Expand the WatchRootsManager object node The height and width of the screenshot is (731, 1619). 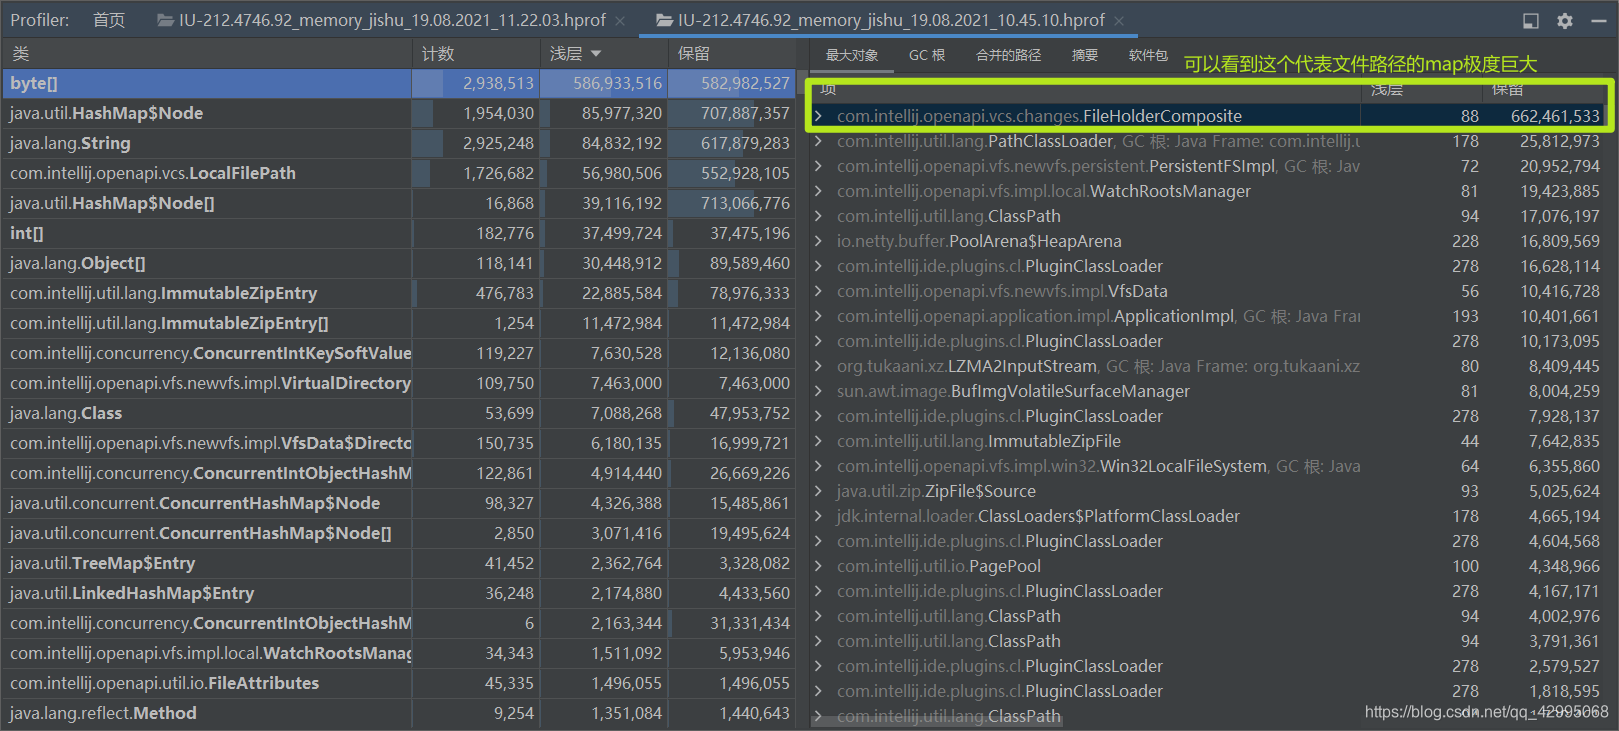pyautogui.click(x=818, y=191)
